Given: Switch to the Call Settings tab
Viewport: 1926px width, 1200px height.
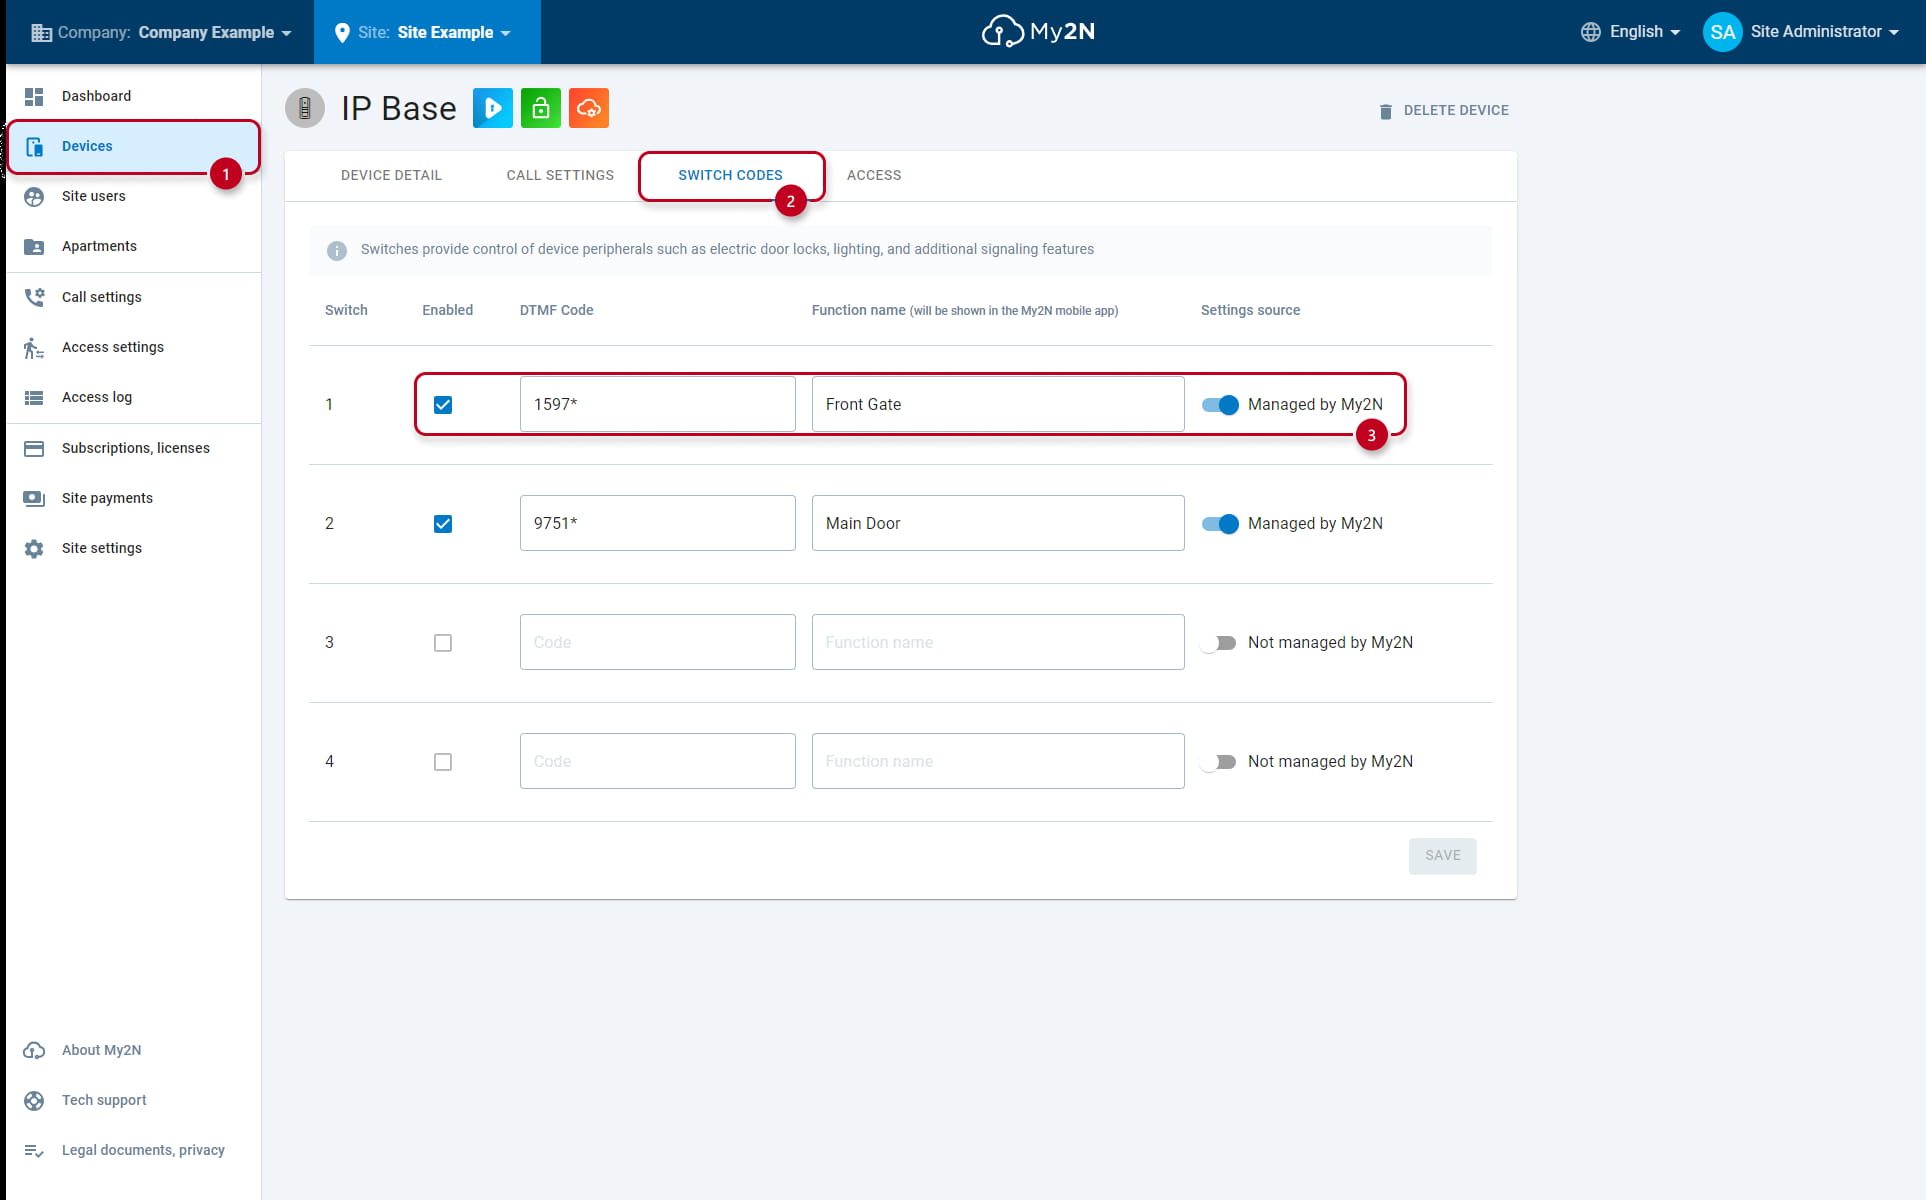Looking at the screenshot, I should click(560, 176).
